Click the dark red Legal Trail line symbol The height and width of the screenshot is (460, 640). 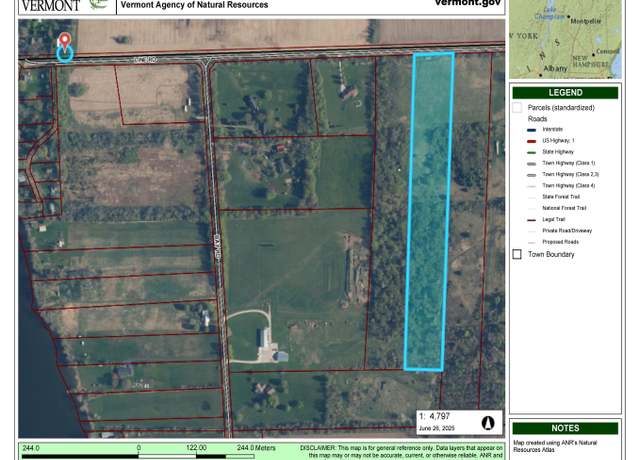tap(531, 220)
